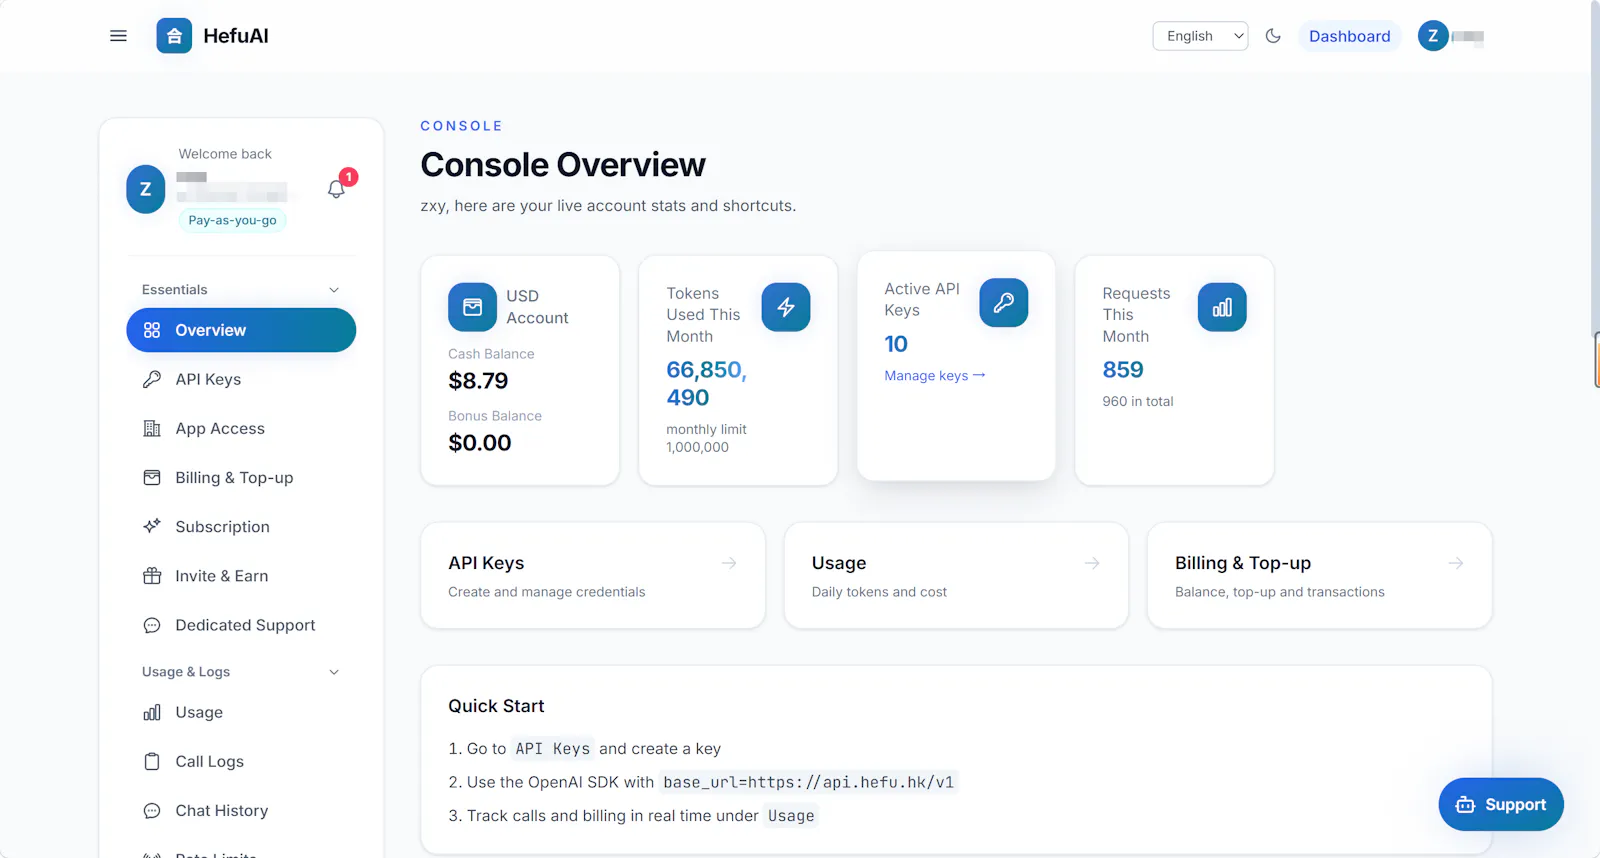The width and height of the screenshot is (1600, 858).
Task: Open the user avatar menu in header
Action: coord(1433,36)
